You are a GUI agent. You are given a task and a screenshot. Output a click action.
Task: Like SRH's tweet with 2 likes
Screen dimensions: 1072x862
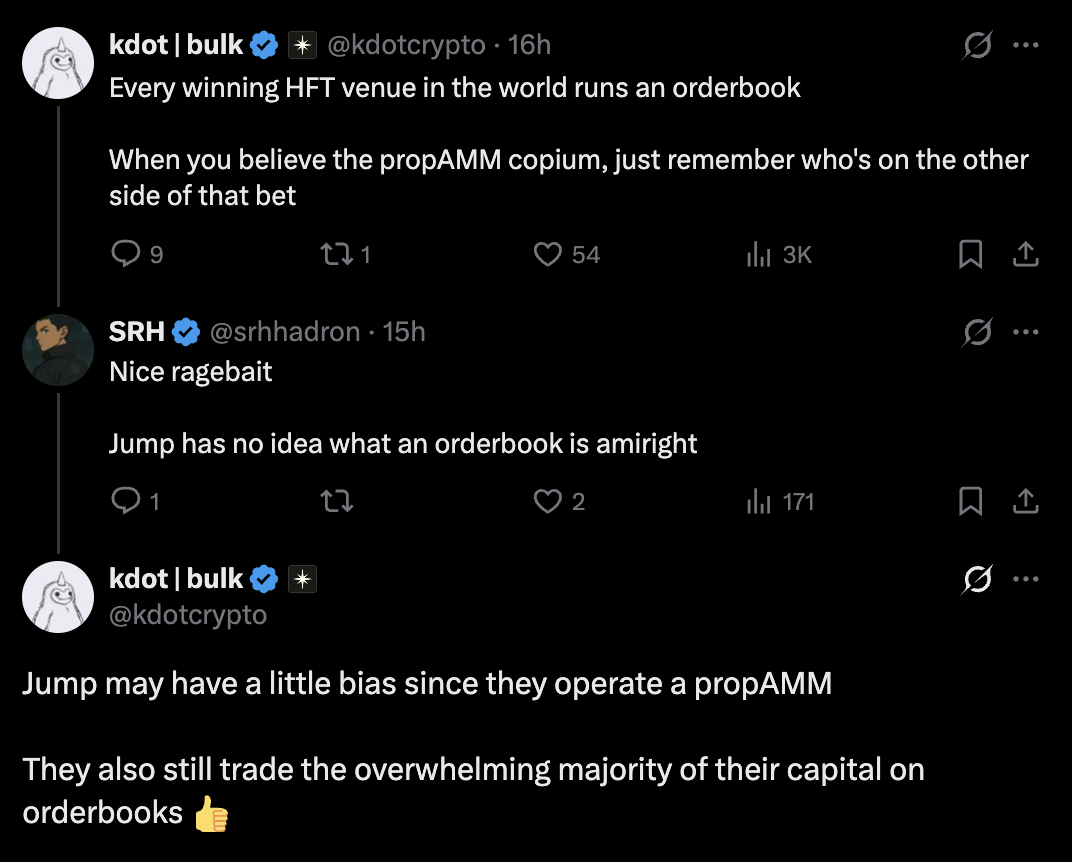[x=548, y=501]
